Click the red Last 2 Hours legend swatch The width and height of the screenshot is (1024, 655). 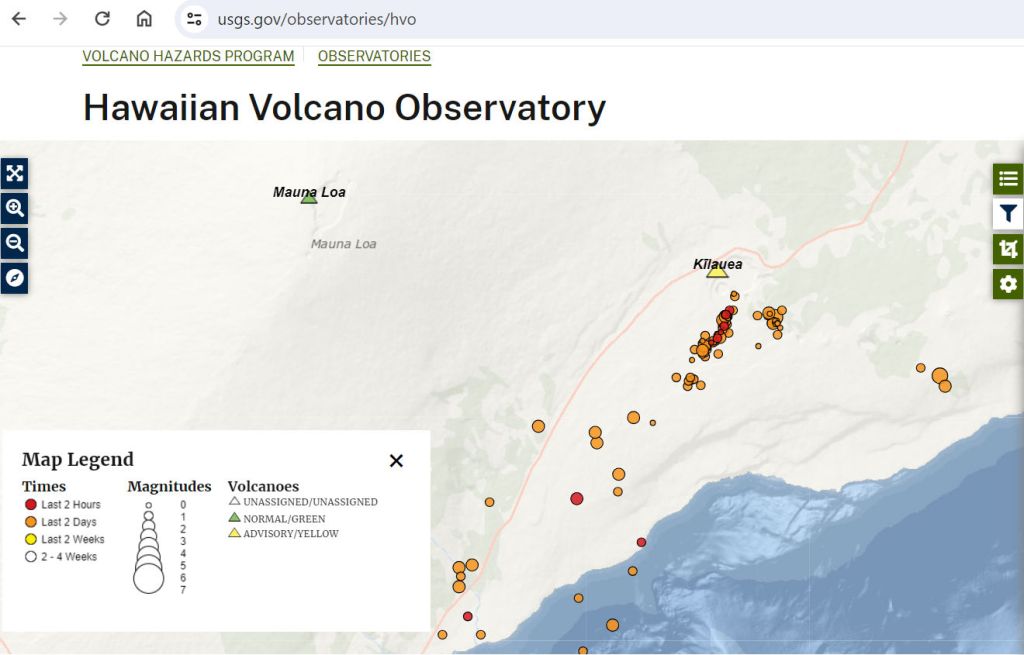click(30, 505)
